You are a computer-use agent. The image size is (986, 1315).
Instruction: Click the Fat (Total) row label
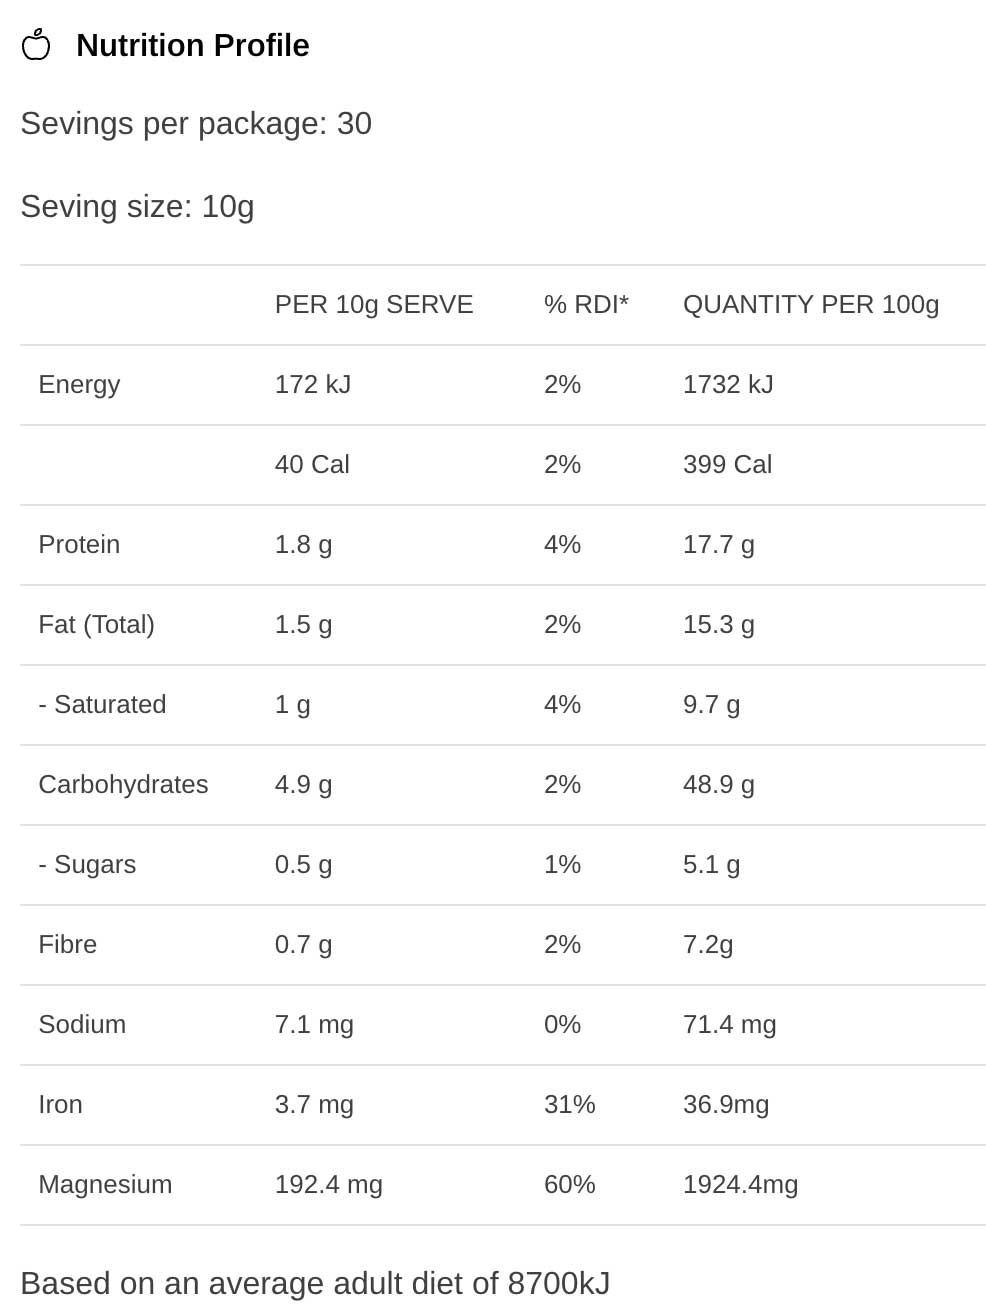coord(96,624)
